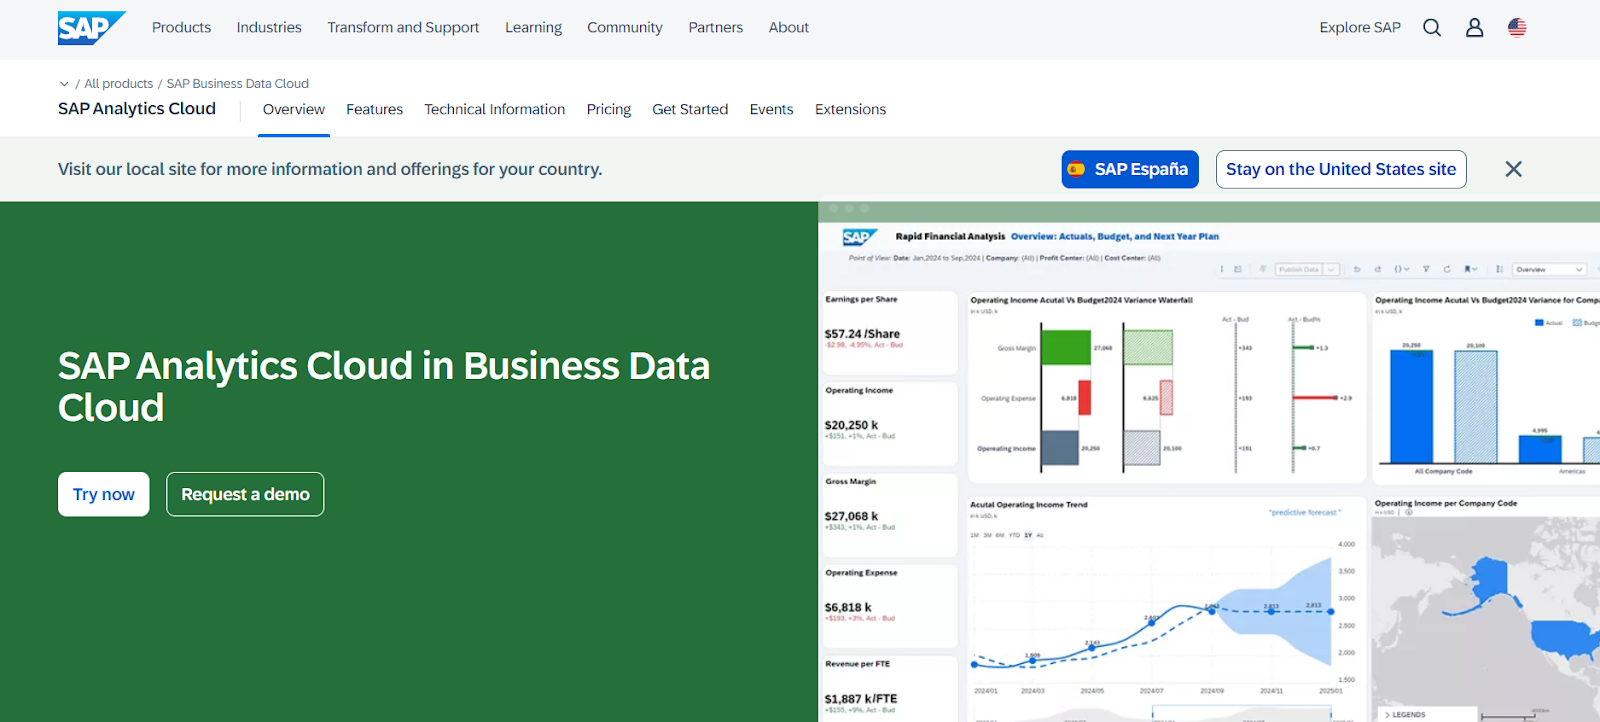Open Transform and Support menu
This screenshot has height=722, width=1600.
pyautogui.click(x=403, y=28)
